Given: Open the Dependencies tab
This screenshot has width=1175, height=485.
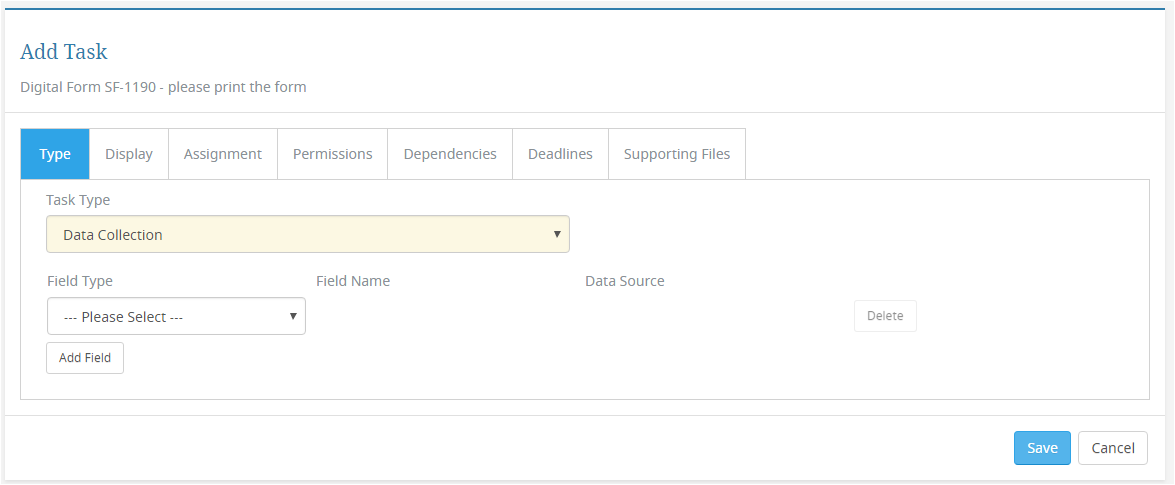Looking at the screenshot, I should click(x=450, y=154).
